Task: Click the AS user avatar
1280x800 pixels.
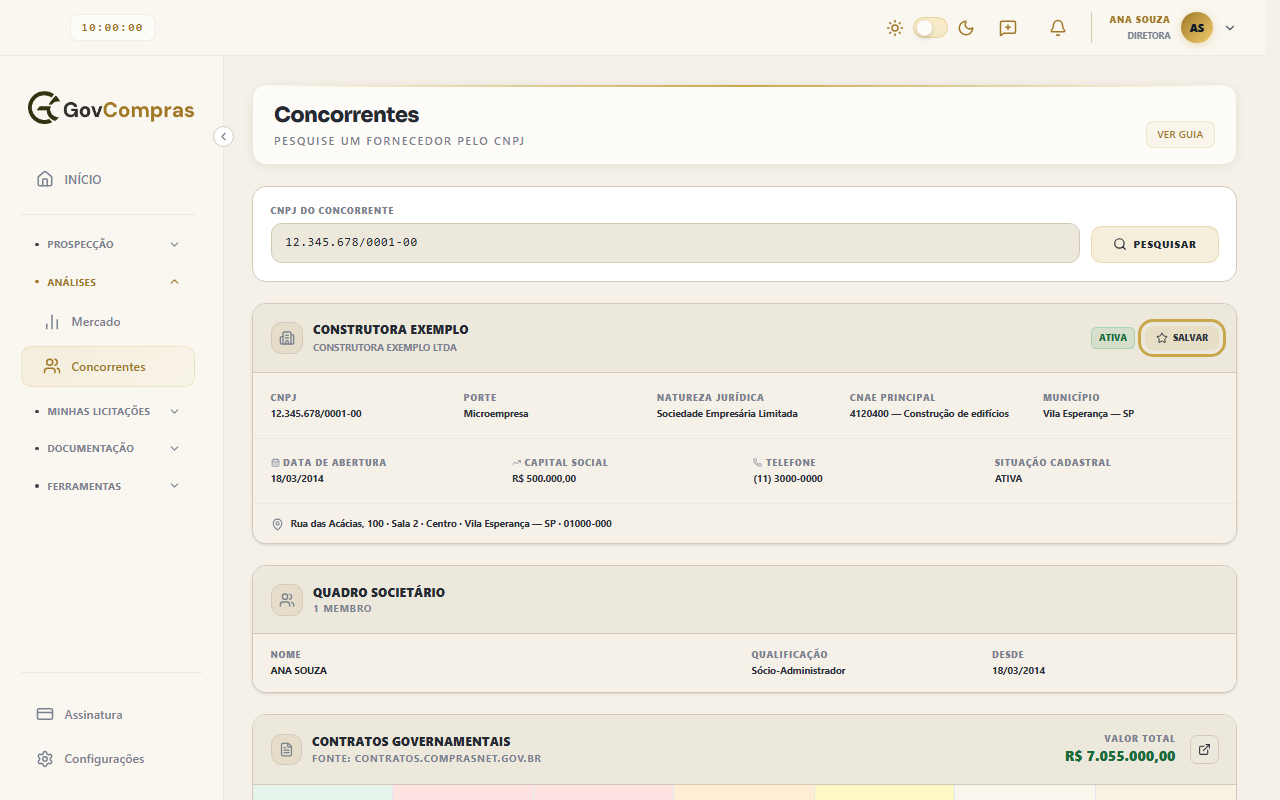Action: pos(1197,28)
